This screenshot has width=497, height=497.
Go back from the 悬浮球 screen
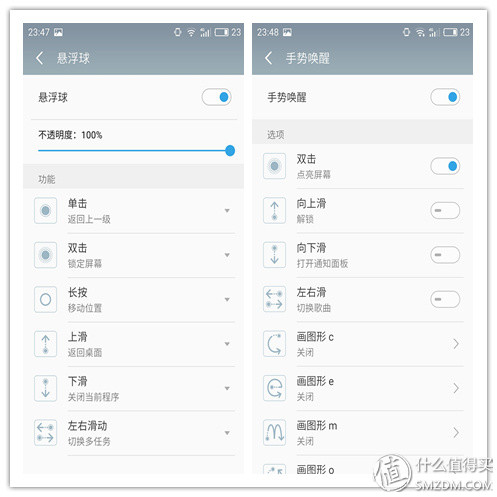pos(40,58)
